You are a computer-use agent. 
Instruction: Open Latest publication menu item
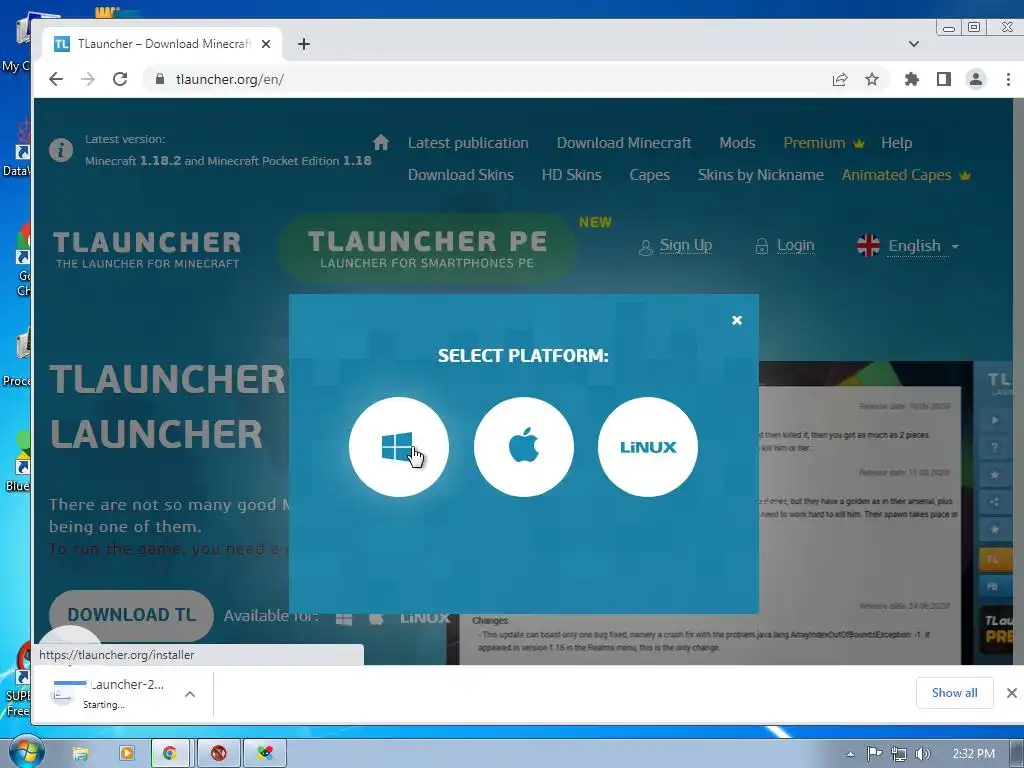click(468, 143)
